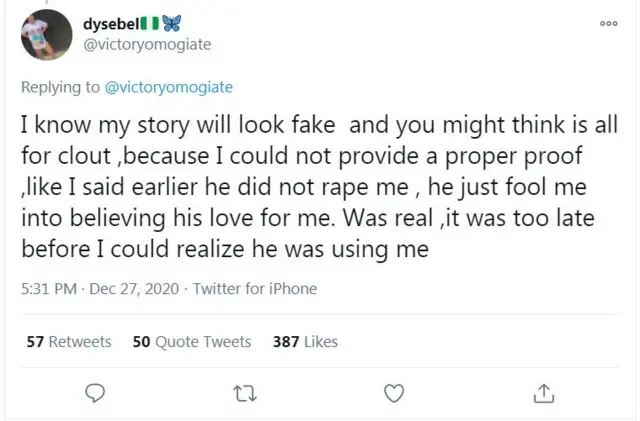
Task: View the 50 Quote Tweets list
Action: [x=192, y=341]
